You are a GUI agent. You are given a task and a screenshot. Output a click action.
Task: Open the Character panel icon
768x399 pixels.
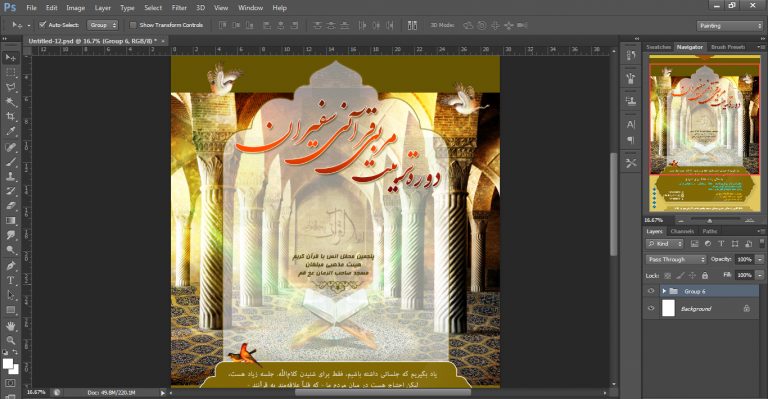pyautogui.click(x=631, y=124)
